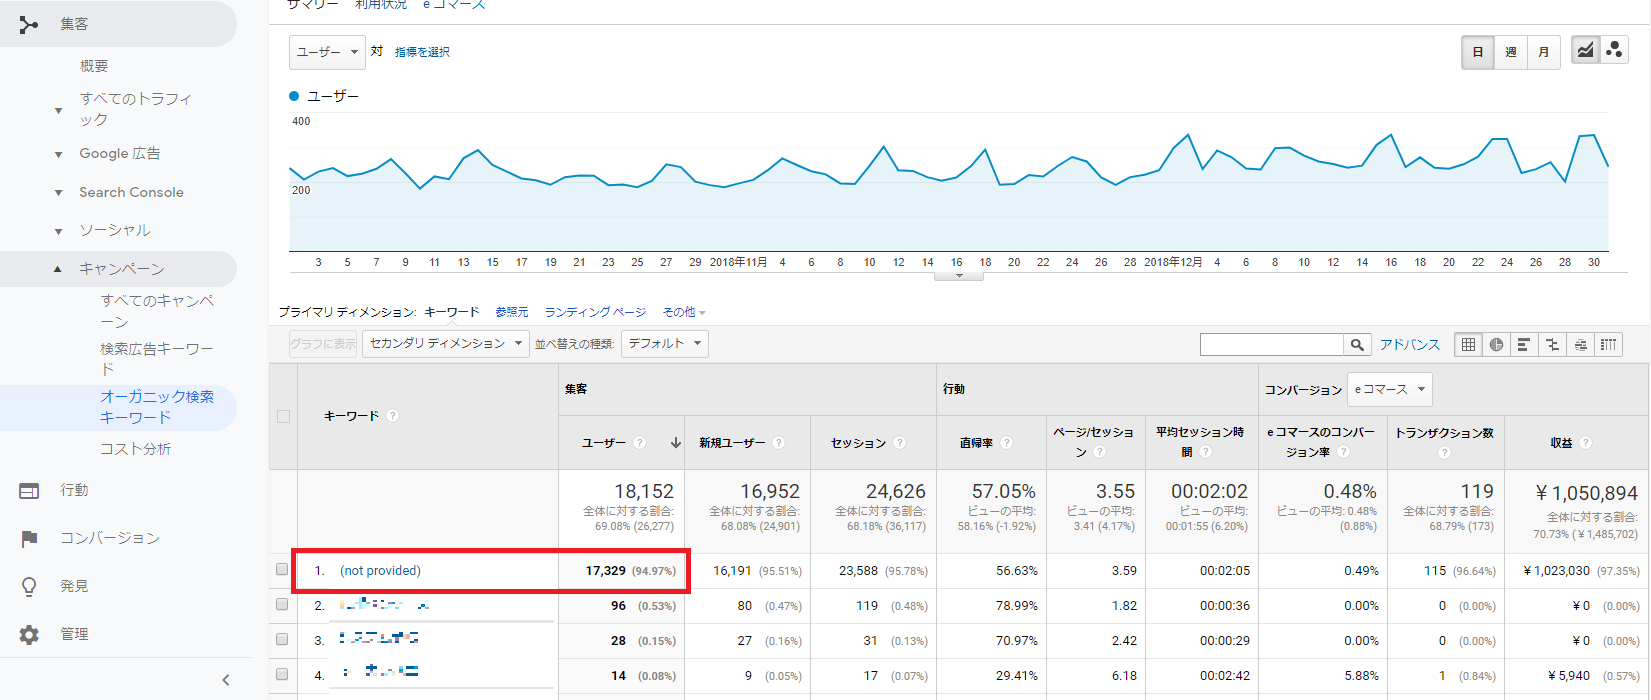Collapse the left sidebar with arrow
Viewport: 1651px width, 700px height.
coord(226,680)
